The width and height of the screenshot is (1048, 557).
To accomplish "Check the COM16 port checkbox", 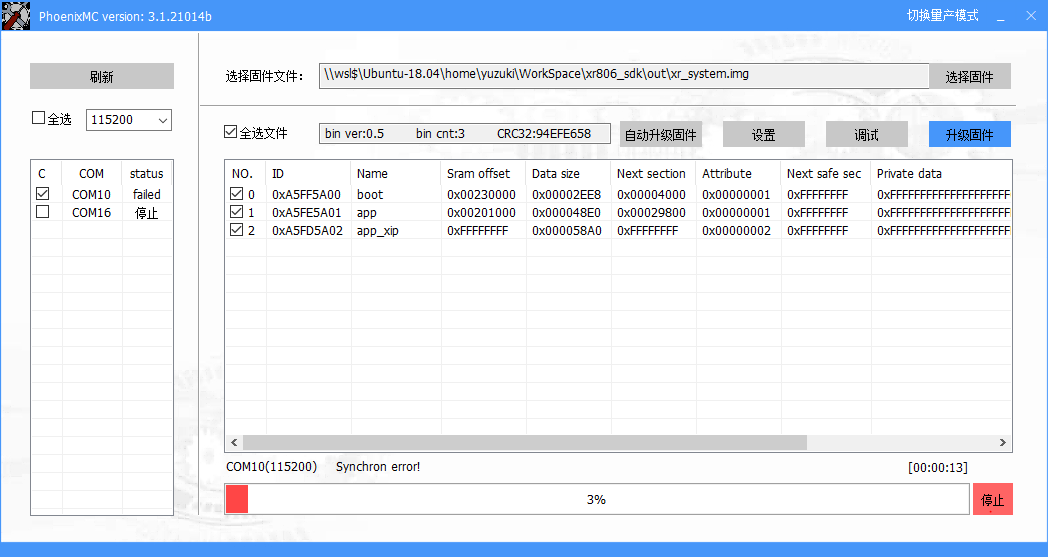I will 43,212.
